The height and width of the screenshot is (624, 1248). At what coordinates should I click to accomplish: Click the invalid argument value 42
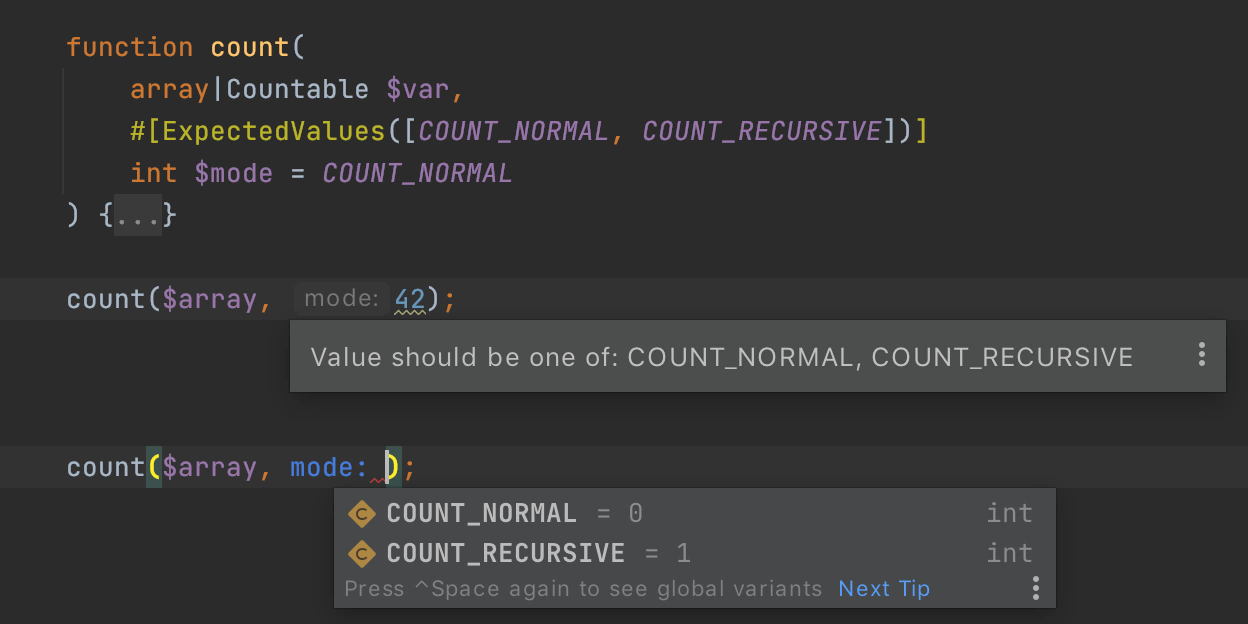[412, 298]
